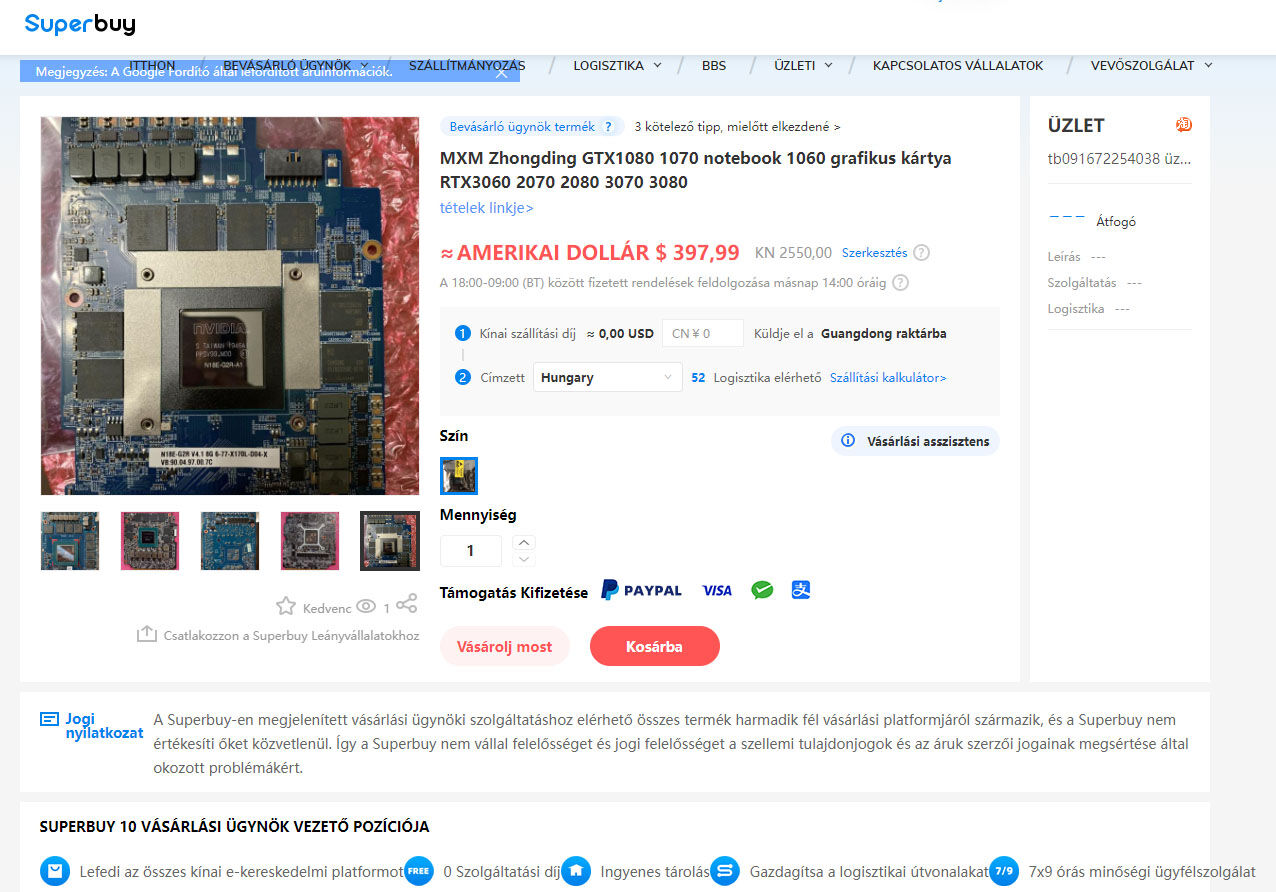The height and width of the screenshot is (892, 1276).
Task: Select the PayPal payment logo
Action: (x=641, y=590)
